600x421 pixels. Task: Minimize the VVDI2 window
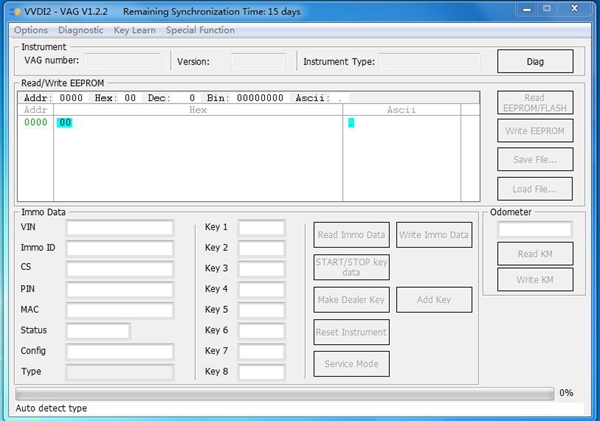527,9
